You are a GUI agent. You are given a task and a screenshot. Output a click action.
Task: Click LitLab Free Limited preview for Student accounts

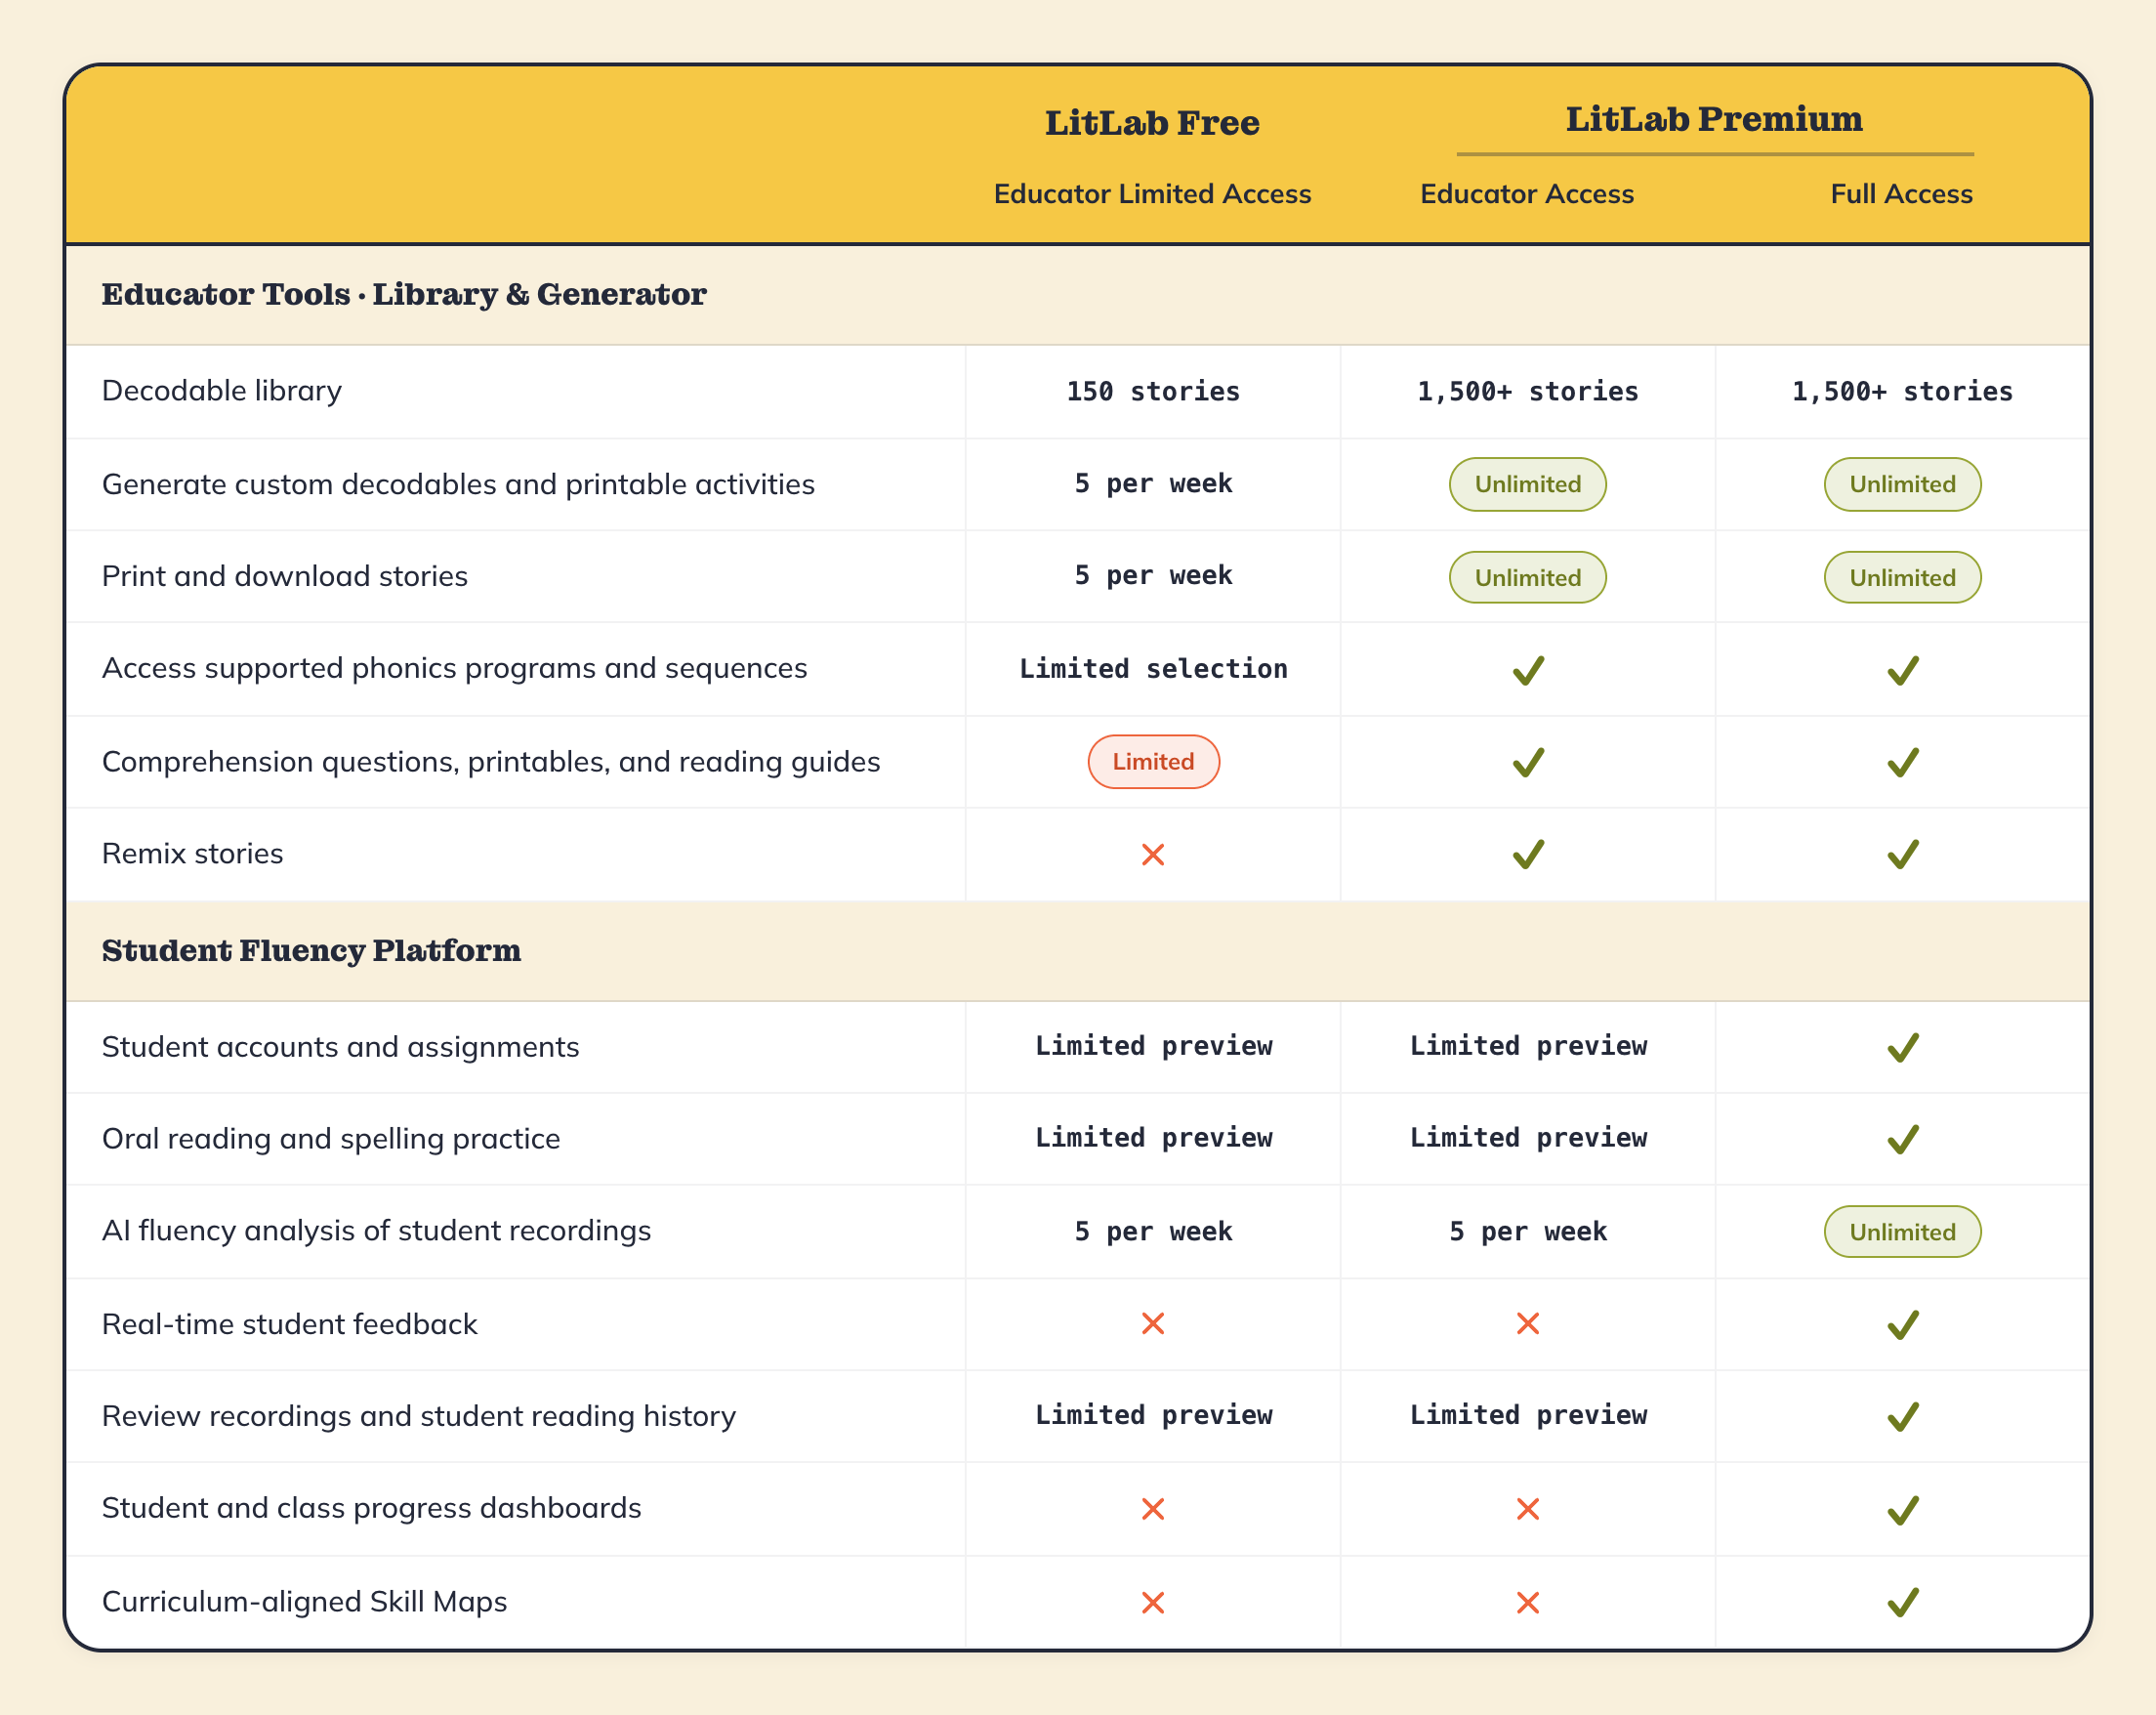pos(1153,1046)
